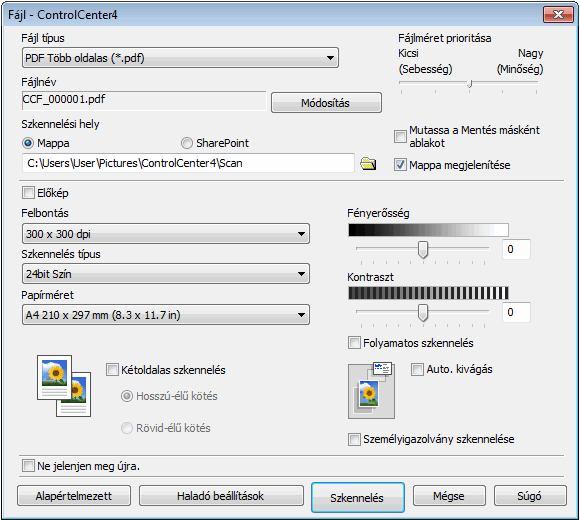Open the Szkennelés típus 24bit Szín dropdown

pyautogui.click(x=166, y=274)
